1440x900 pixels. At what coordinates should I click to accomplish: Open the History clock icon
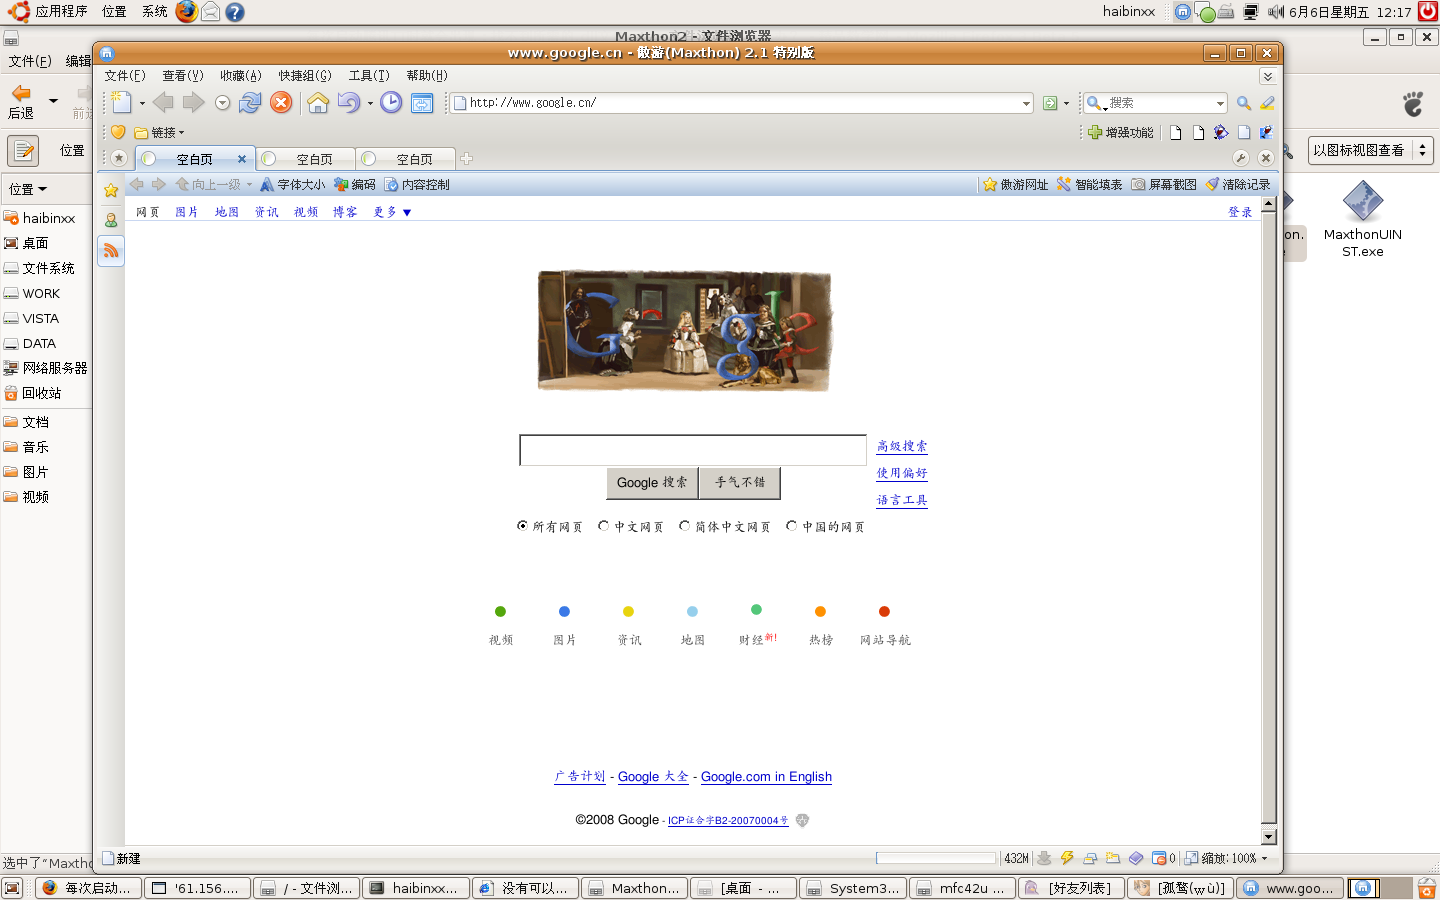coord(391,103)
